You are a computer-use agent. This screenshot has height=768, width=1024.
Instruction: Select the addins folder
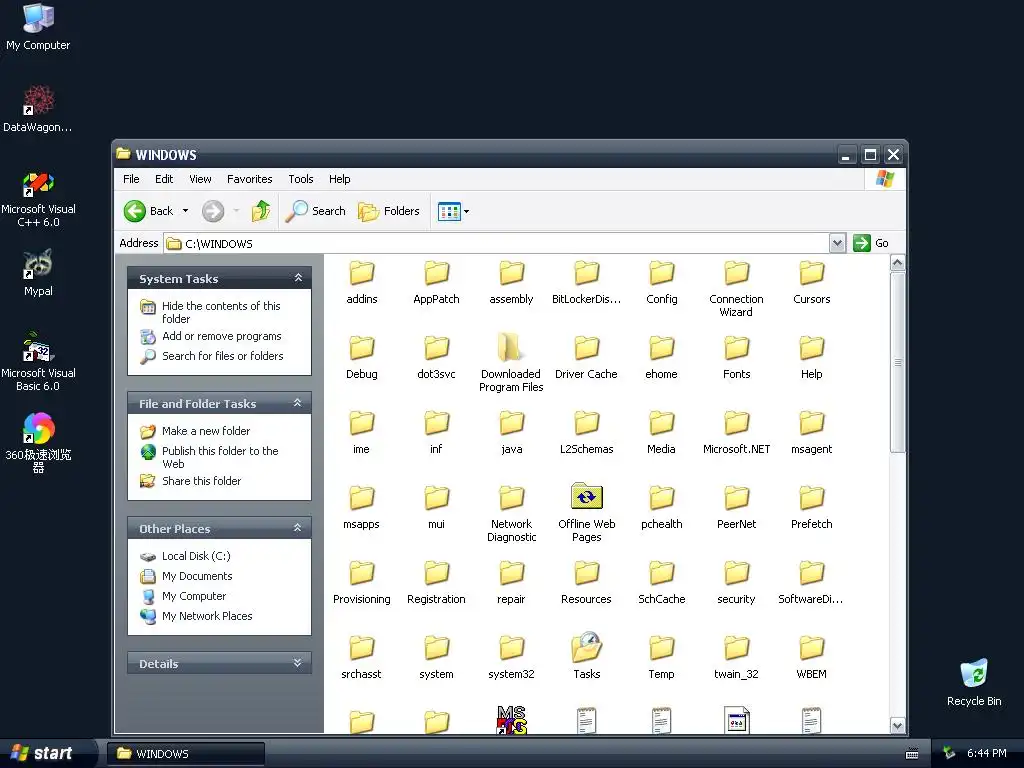(362, 283)
